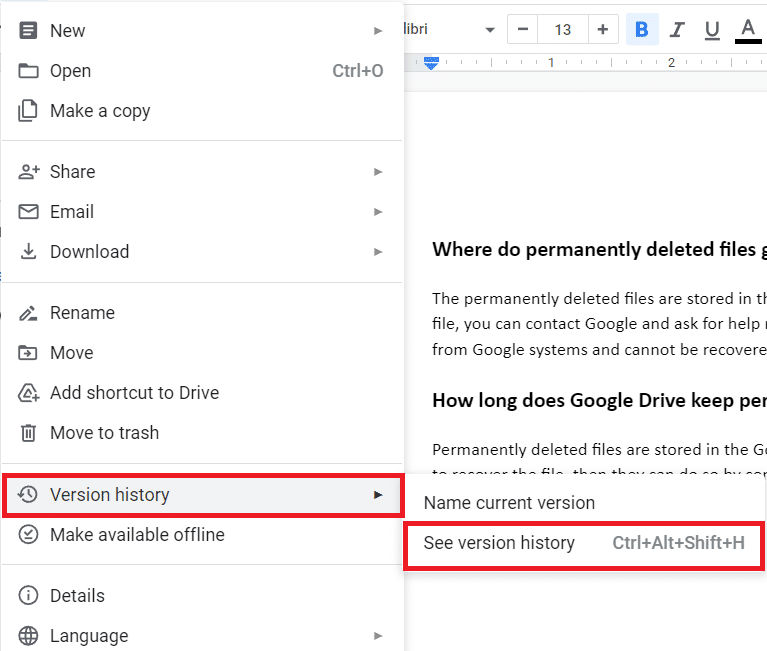Expand the Version history submenu arrow
Image resolution: width=767 pixels, height=651 pixels.
pos(378,495)
